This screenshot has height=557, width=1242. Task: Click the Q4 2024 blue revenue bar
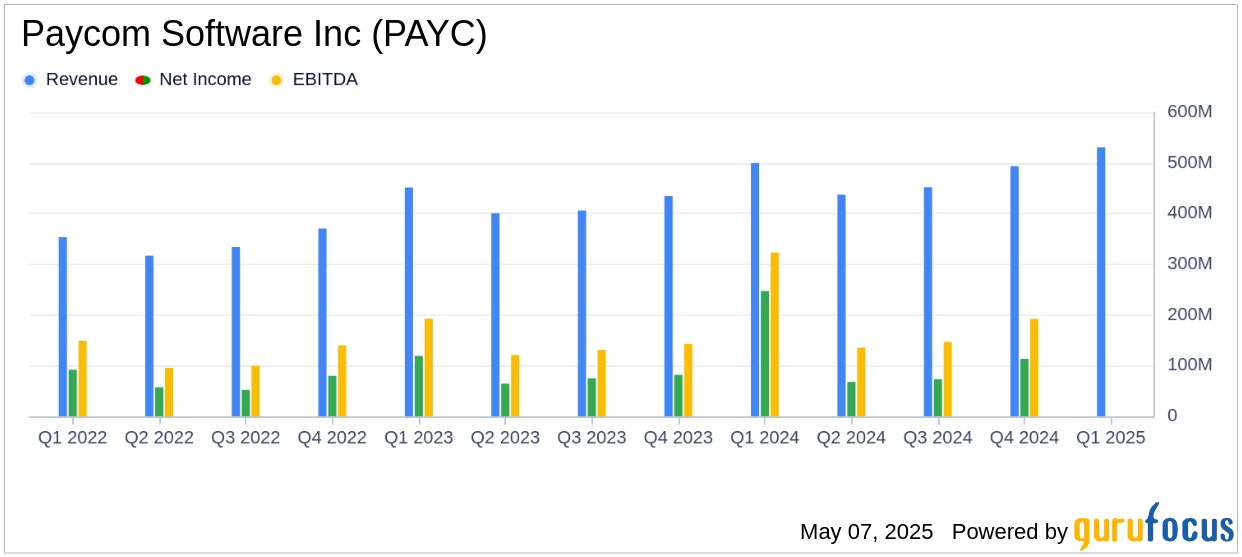coord(1014,291)
